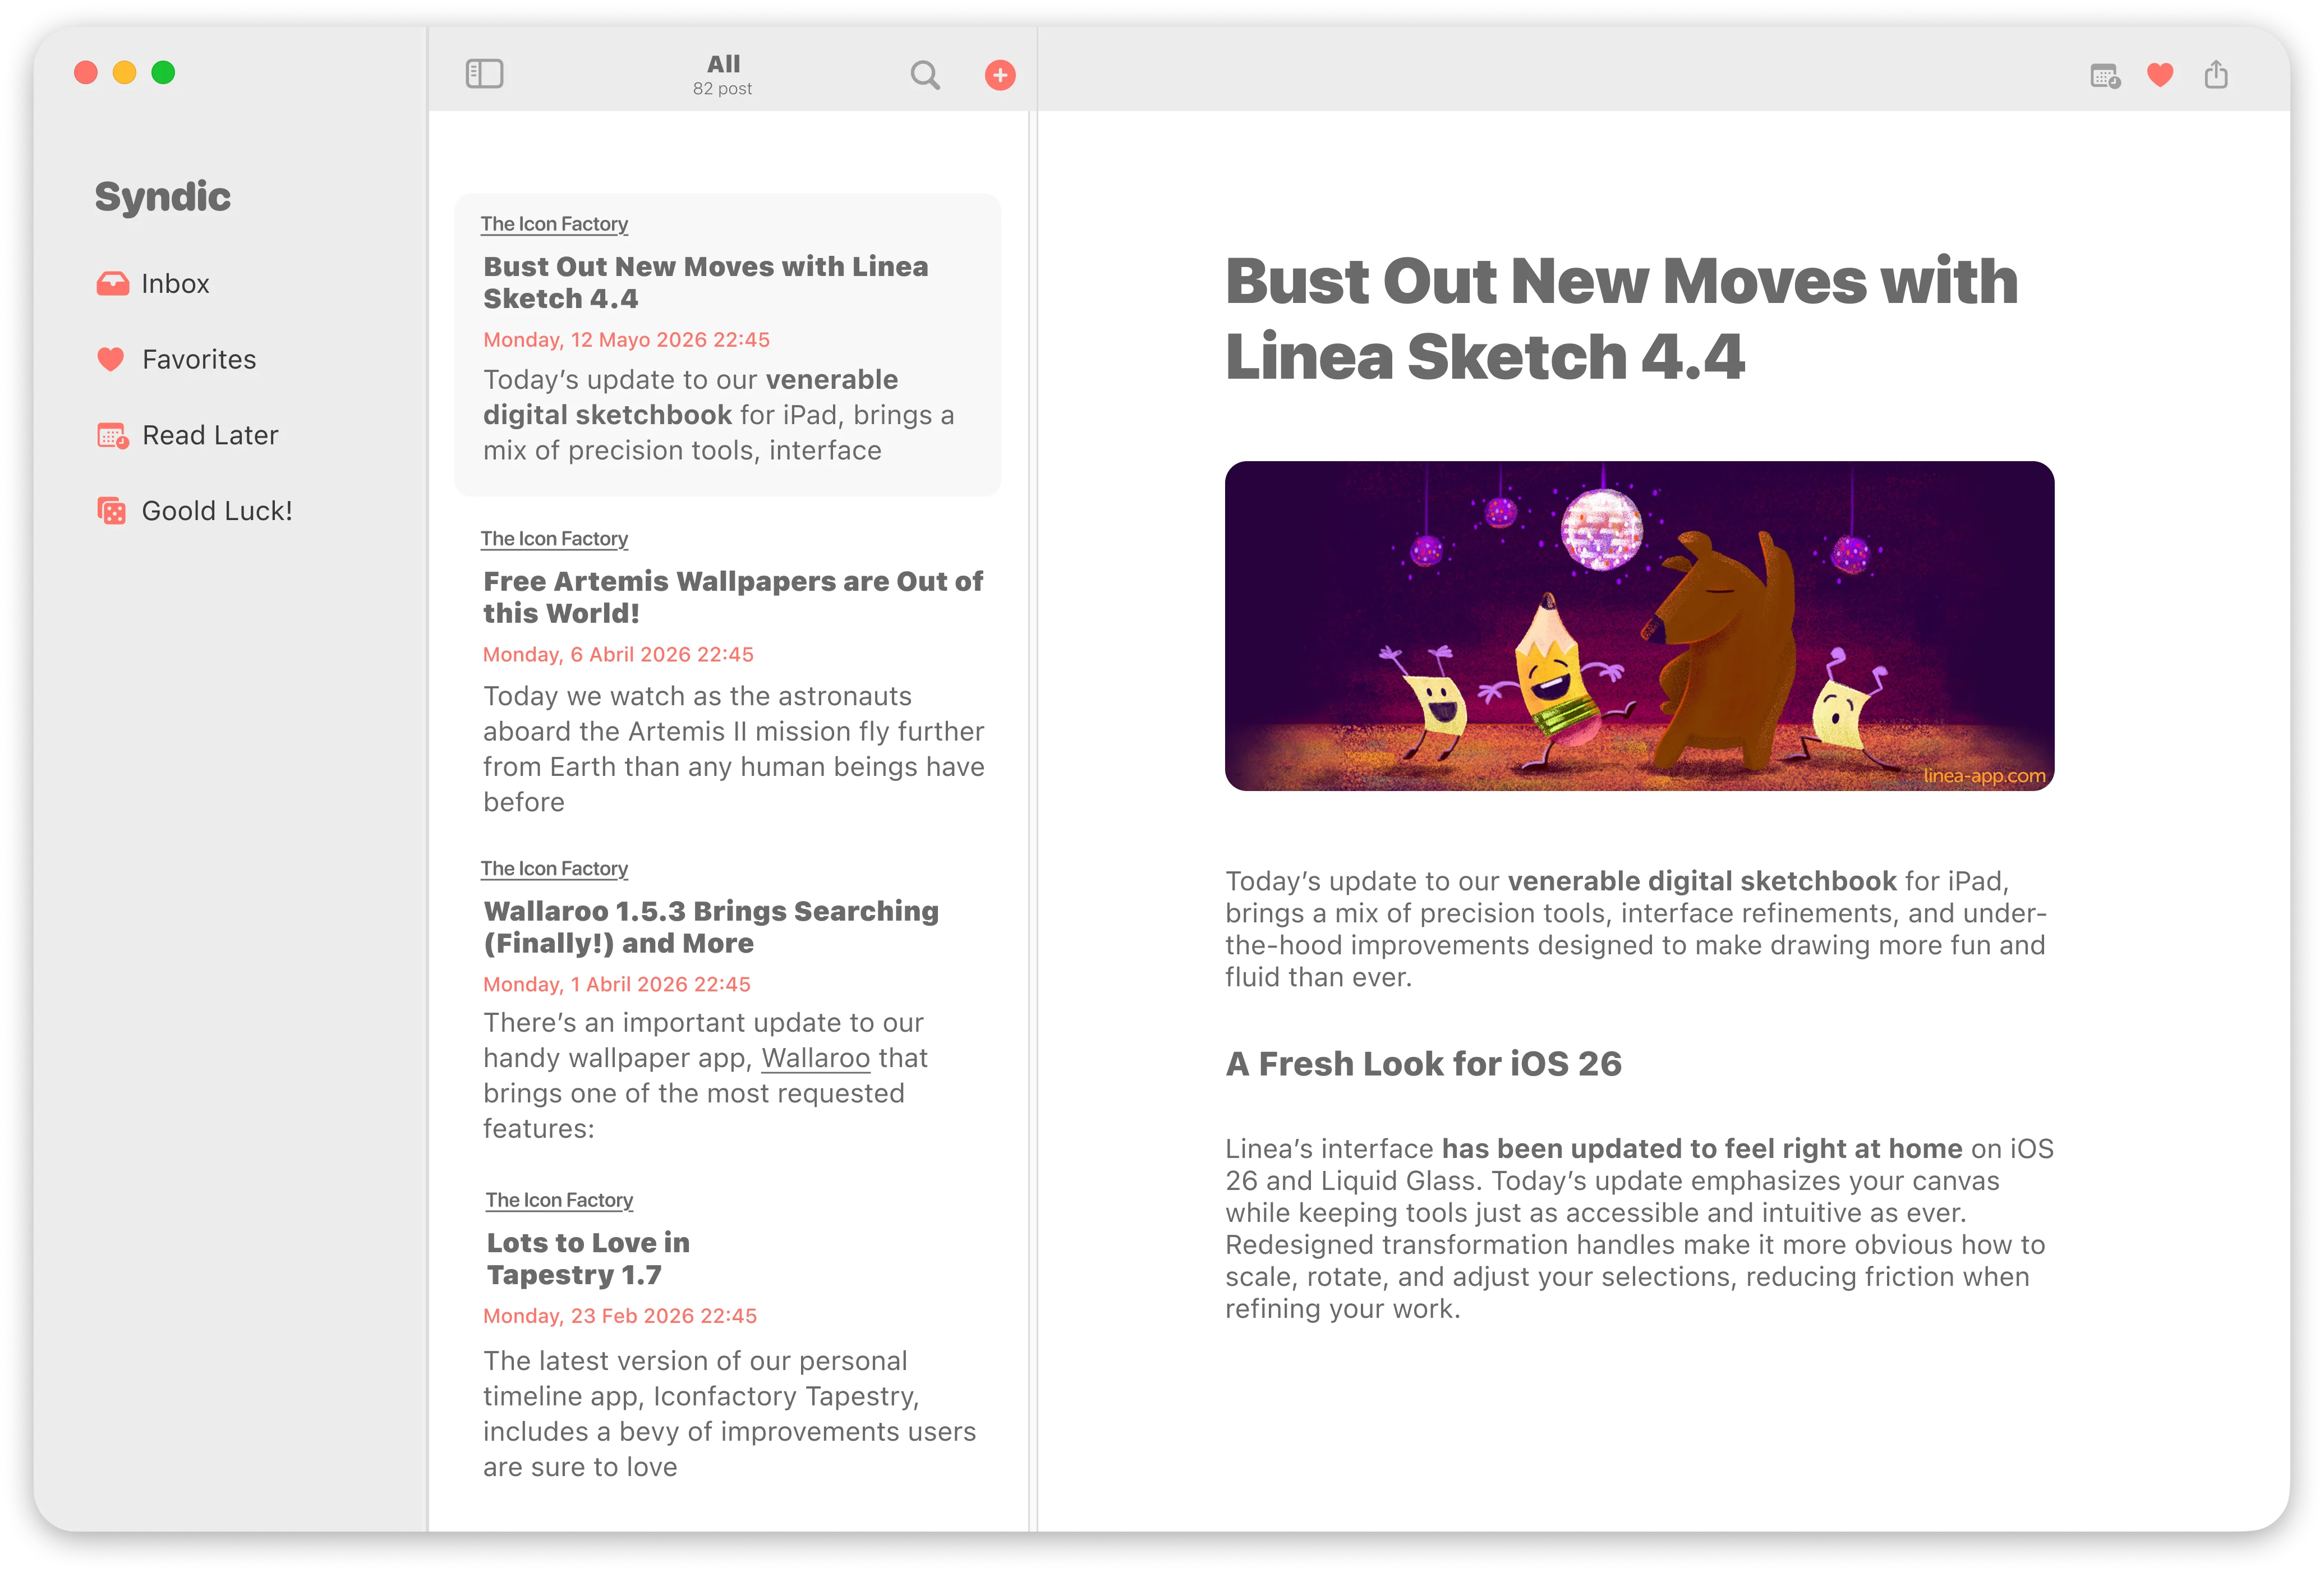Follow The Icon Factory link above Artemis post
The image size is (2324, 1572).
click(x=554, y=539)
